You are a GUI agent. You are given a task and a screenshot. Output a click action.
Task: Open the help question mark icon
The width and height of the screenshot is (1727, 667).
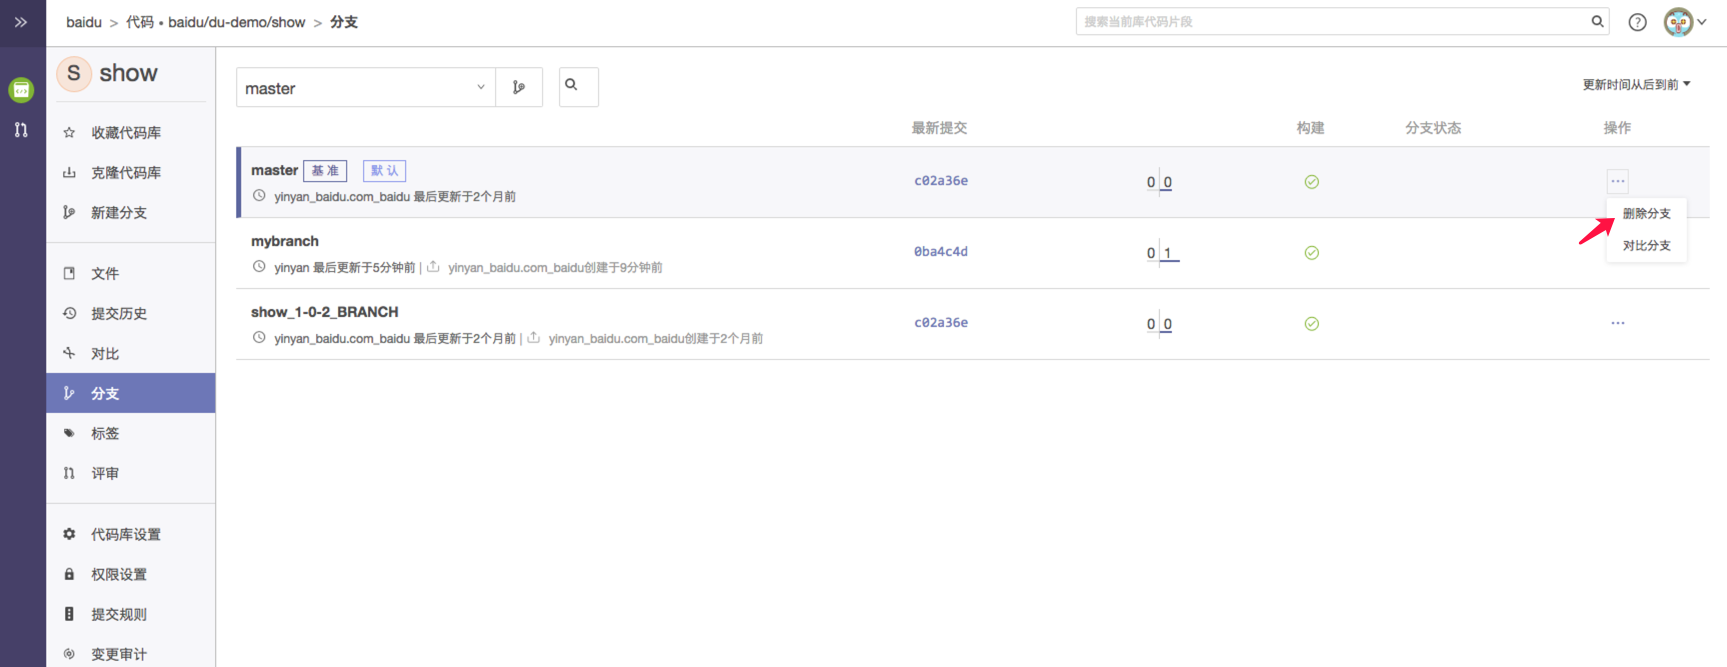click(x=1637, y=22)
